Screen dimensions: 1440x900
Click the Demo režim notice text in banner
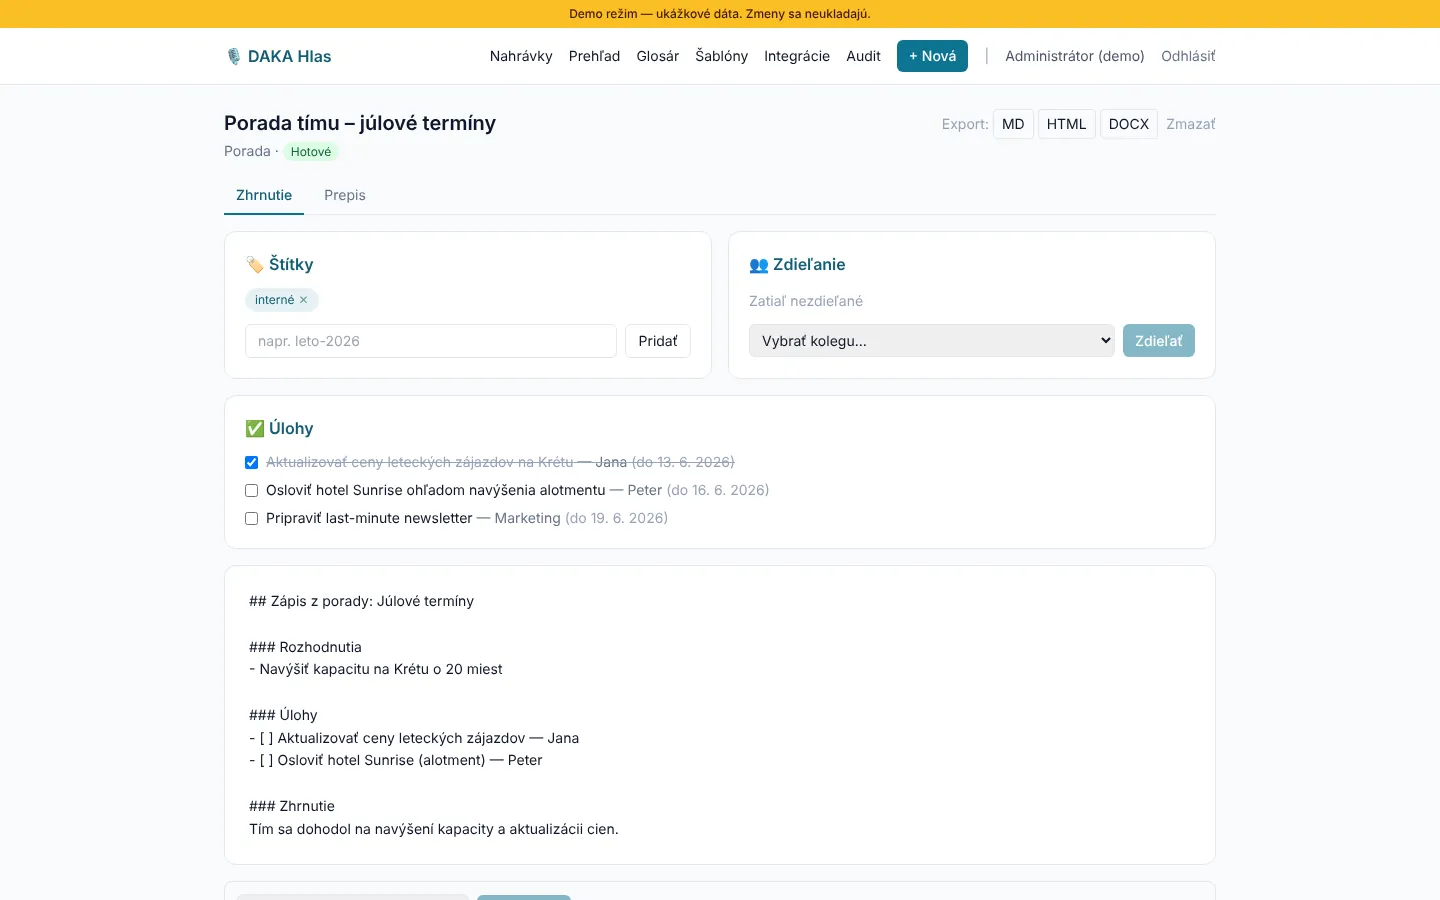pos(720,14)
